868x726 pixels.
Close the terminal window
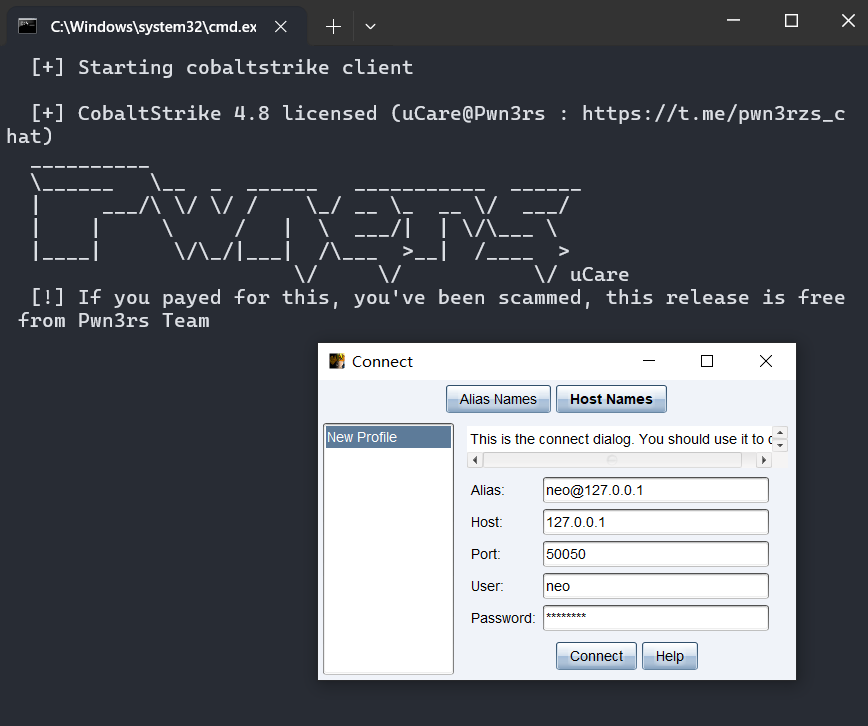tap(848, 21)
